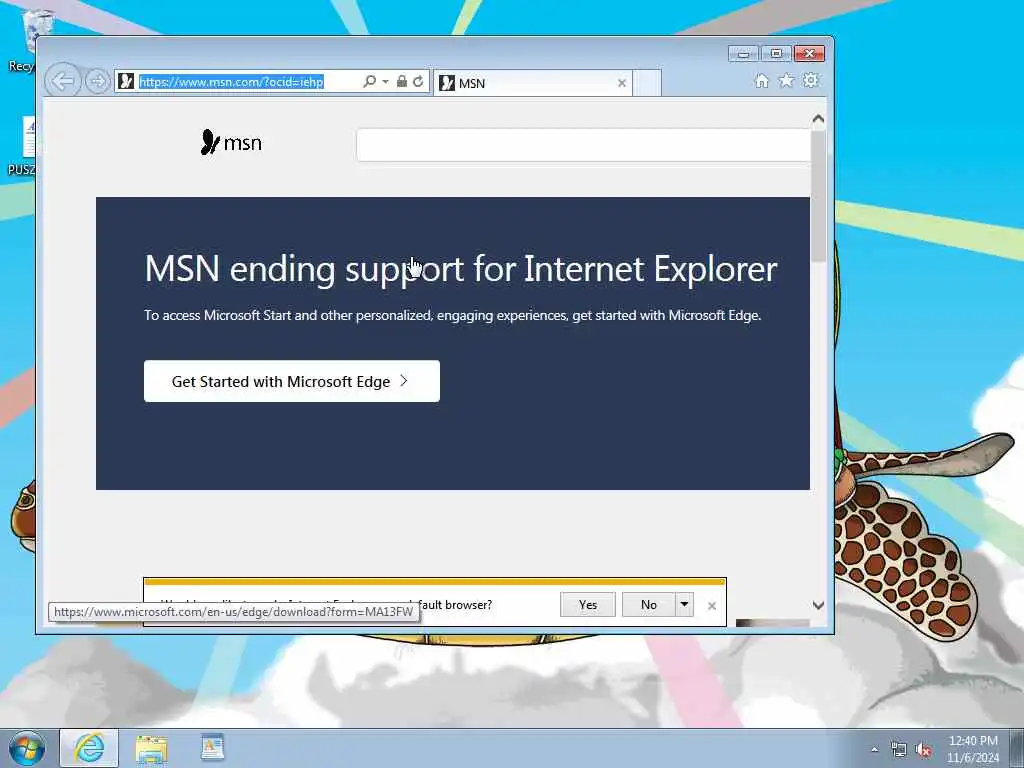Click the browser Forward arrow button

tap(98, 82)
